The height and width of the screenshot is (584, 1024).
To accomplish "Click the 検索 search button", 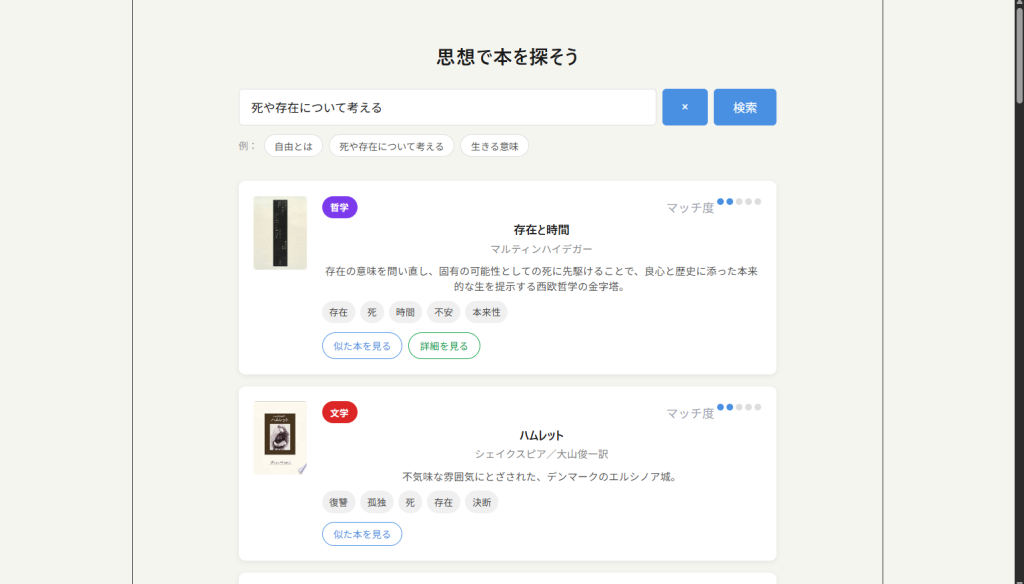I will coord(744,107).
